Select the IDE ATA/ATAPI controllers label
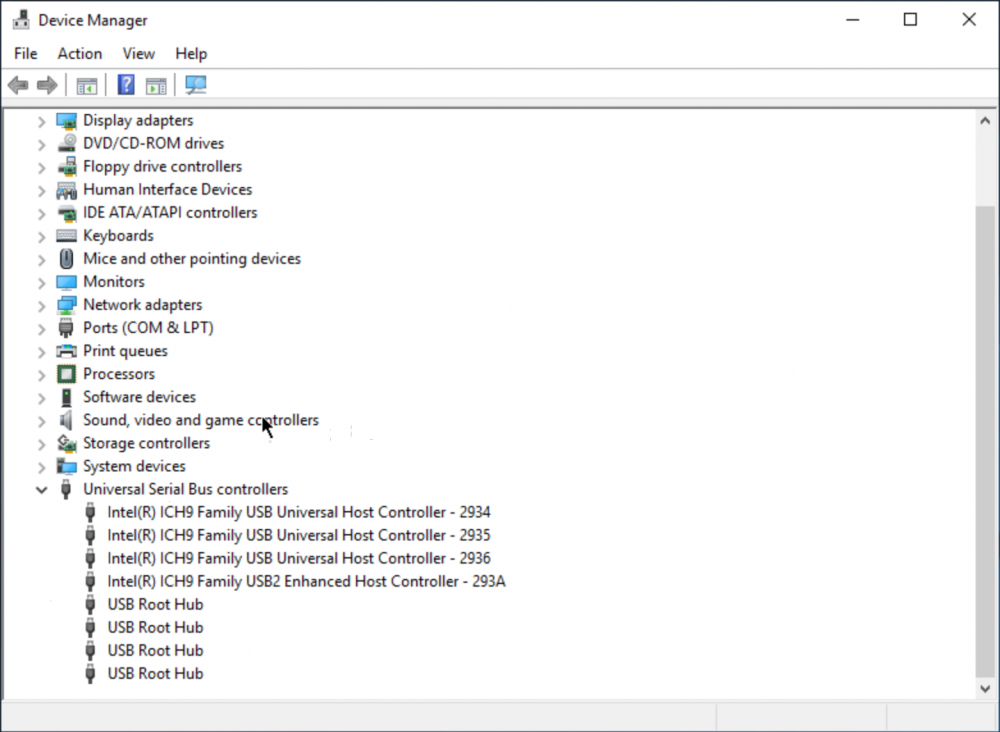 click(x=170, y=212)
